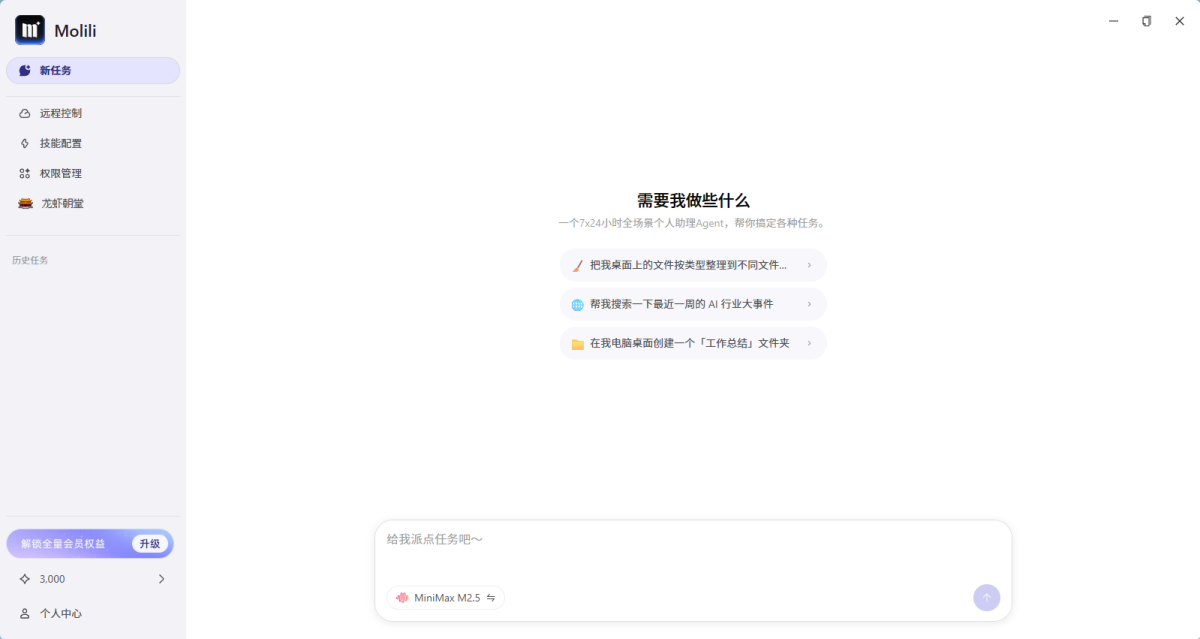The image size is (1200, 639).
Task: Open 个人中心 at the bottom of the sidebar
Action: [60, 613]
